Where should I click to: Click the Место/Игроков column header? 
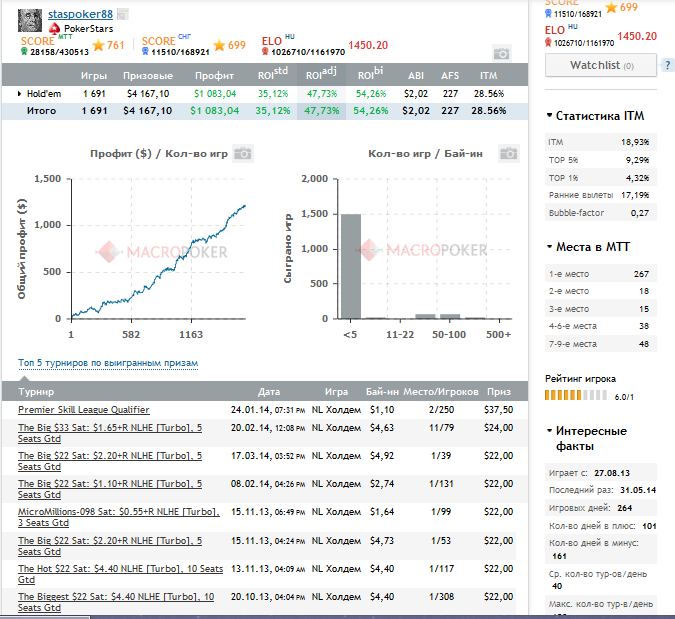point(441,392)
